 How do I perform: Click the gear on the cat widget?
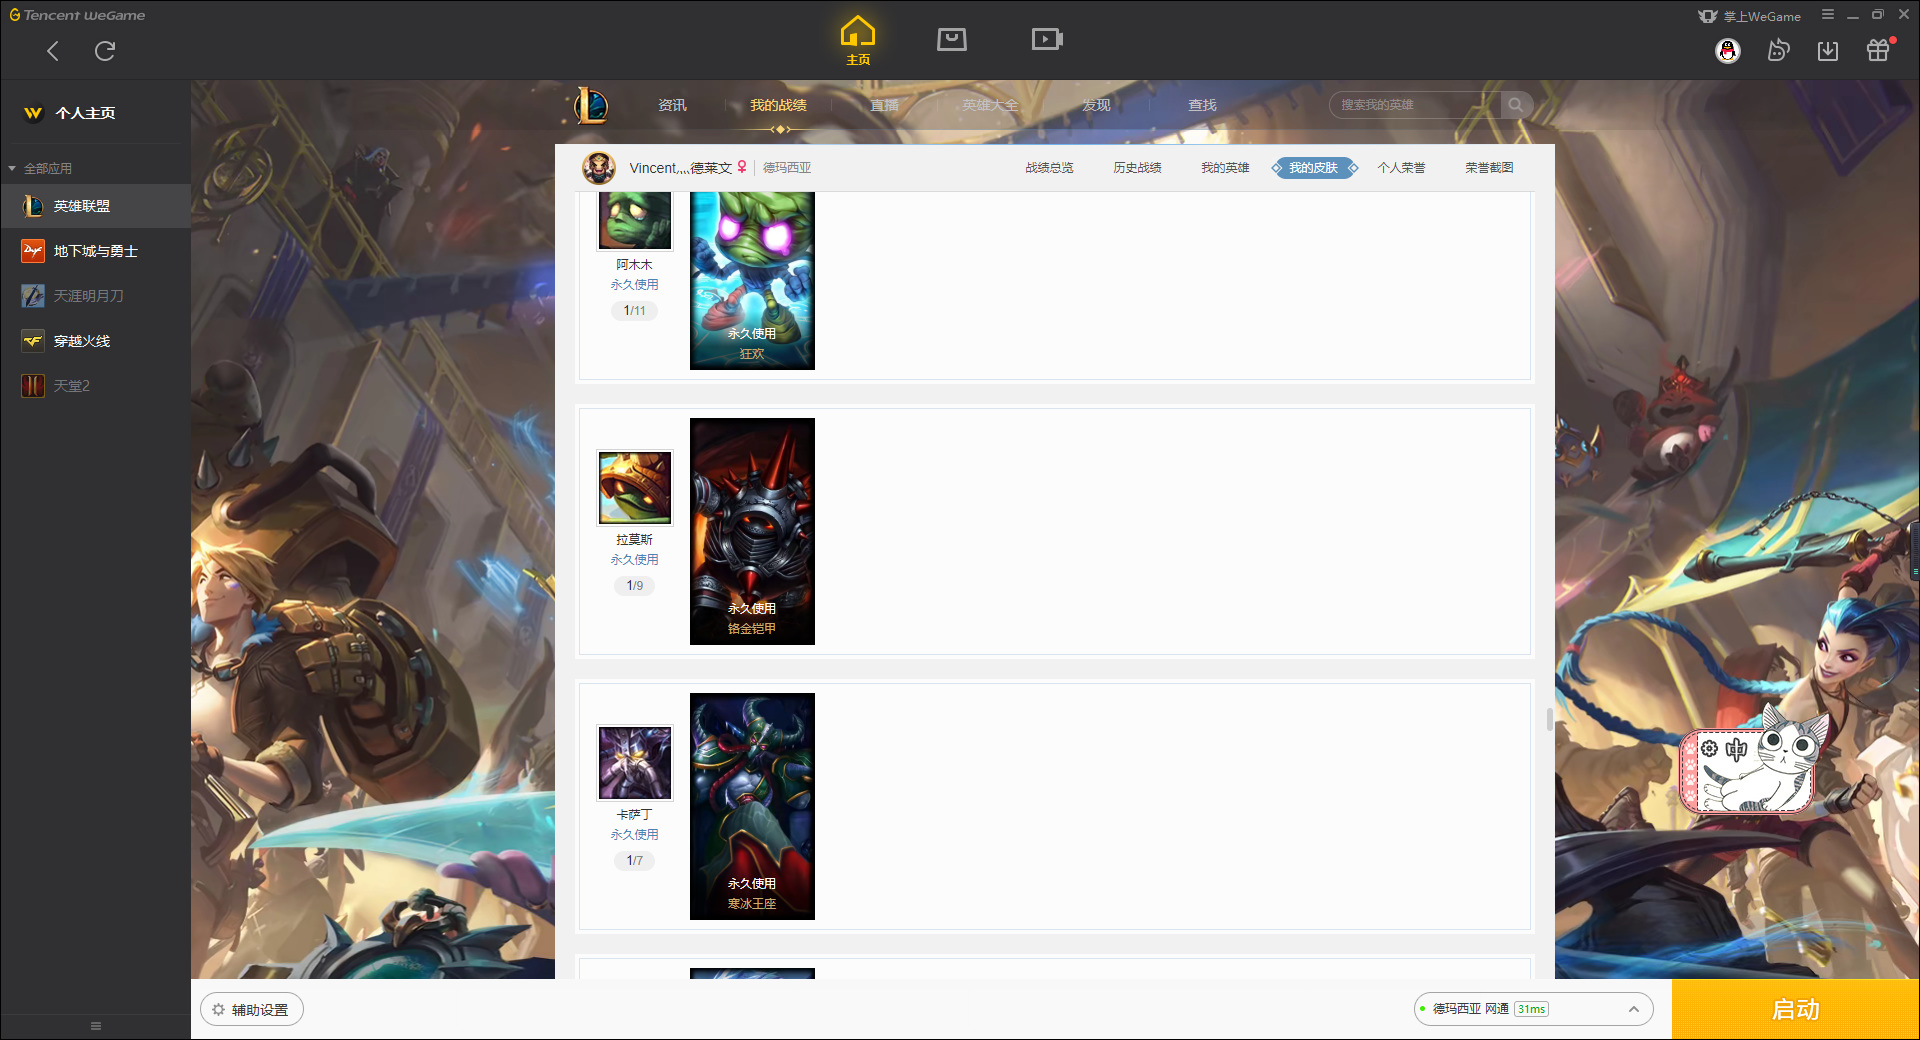click(x=1710, y=749)
